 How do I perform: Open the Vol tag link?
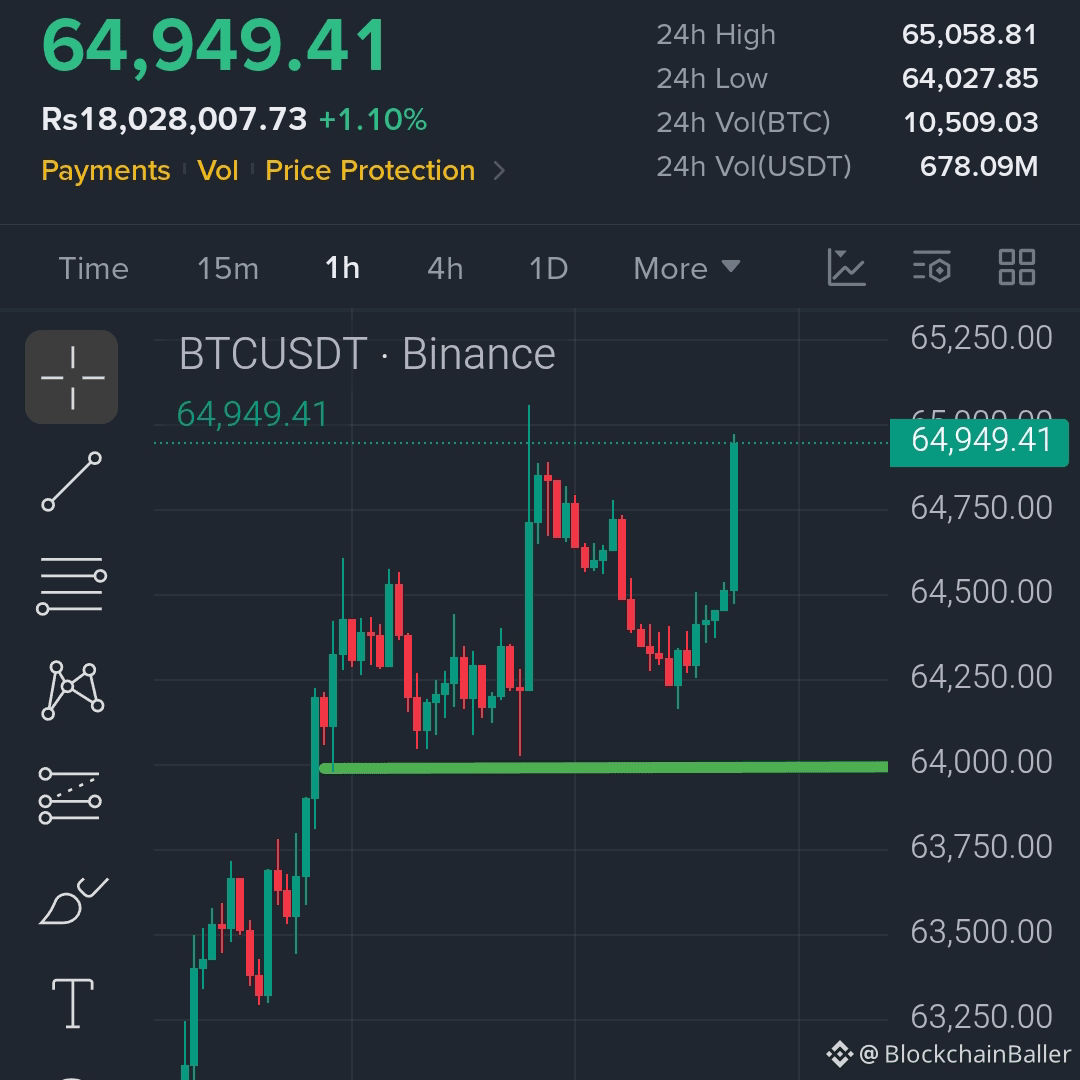pyautogui.click(x=218, y=170)
